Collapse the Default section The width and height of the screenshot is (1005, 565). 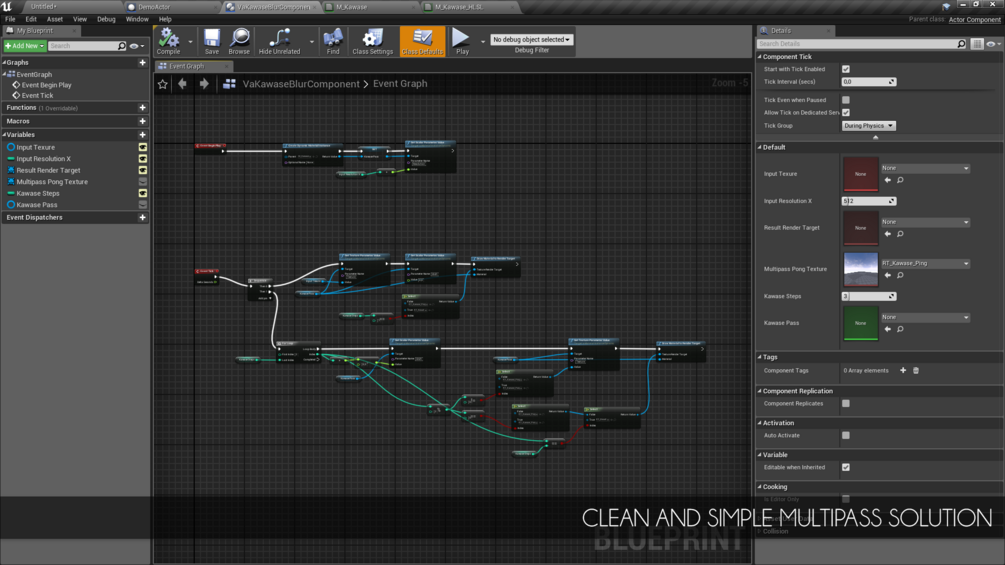click(x=760, y=147)
